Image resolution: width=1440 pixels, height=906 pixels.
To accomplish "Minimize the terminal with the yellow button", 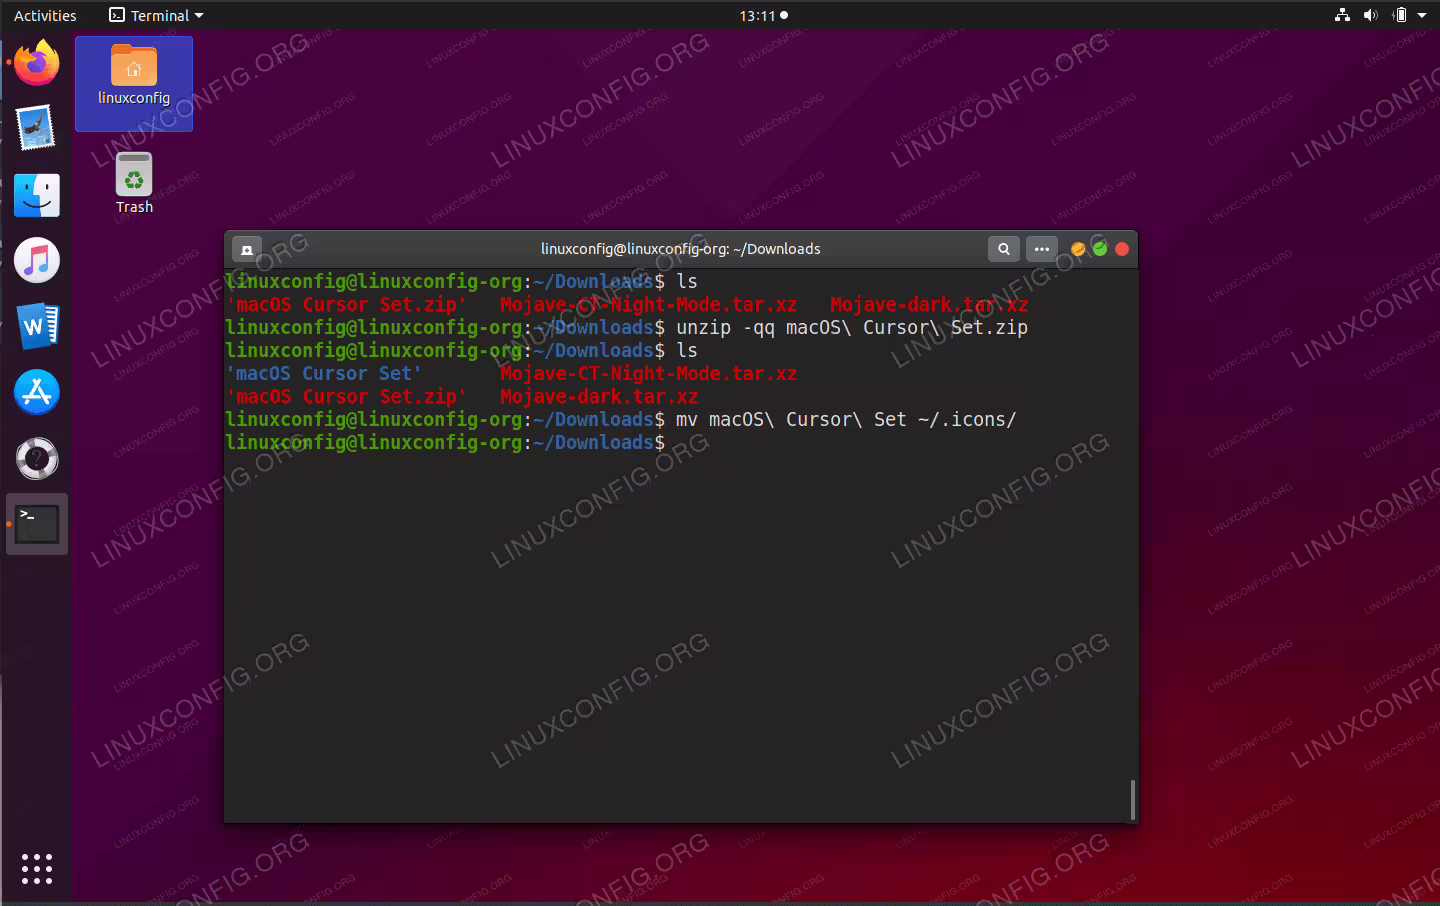I will pyautogui.click(x=1078, y=249).
